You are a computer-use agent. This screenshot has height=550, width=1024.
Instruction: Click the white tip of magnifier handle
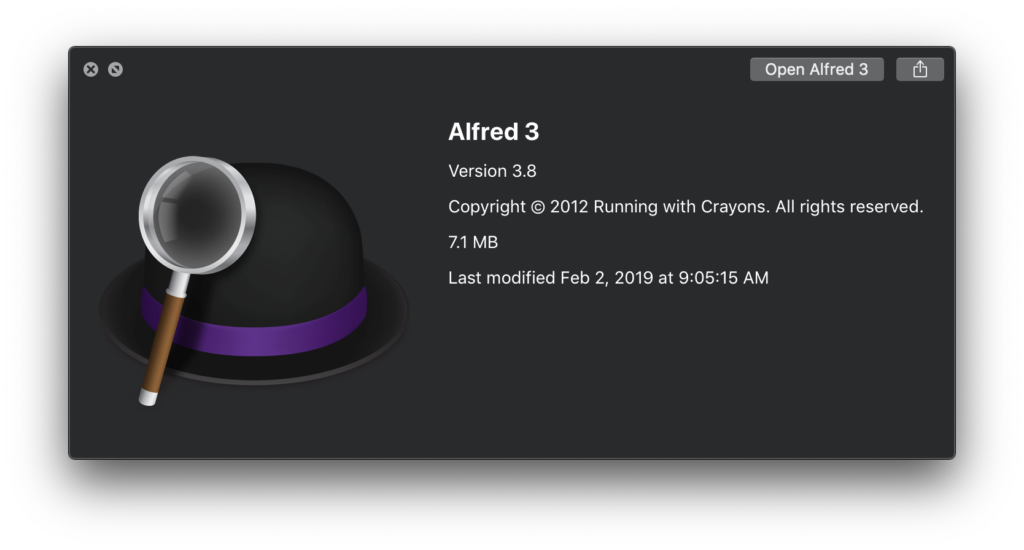click(148, 398)
